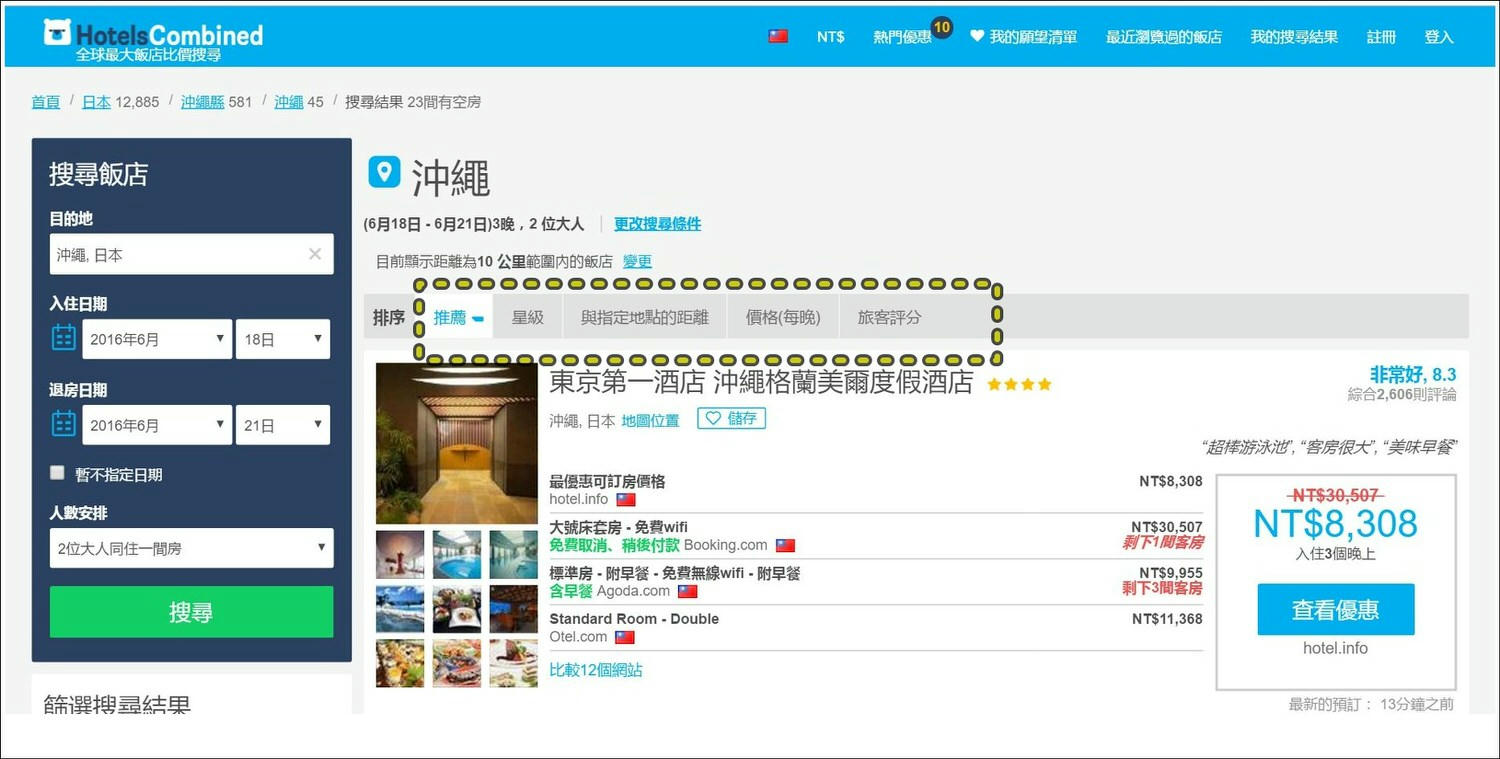The width and height of the screenshot is (1500, 759).
Task: Go to 首頁 breadcrumb link
Action: tap(46, 102)
